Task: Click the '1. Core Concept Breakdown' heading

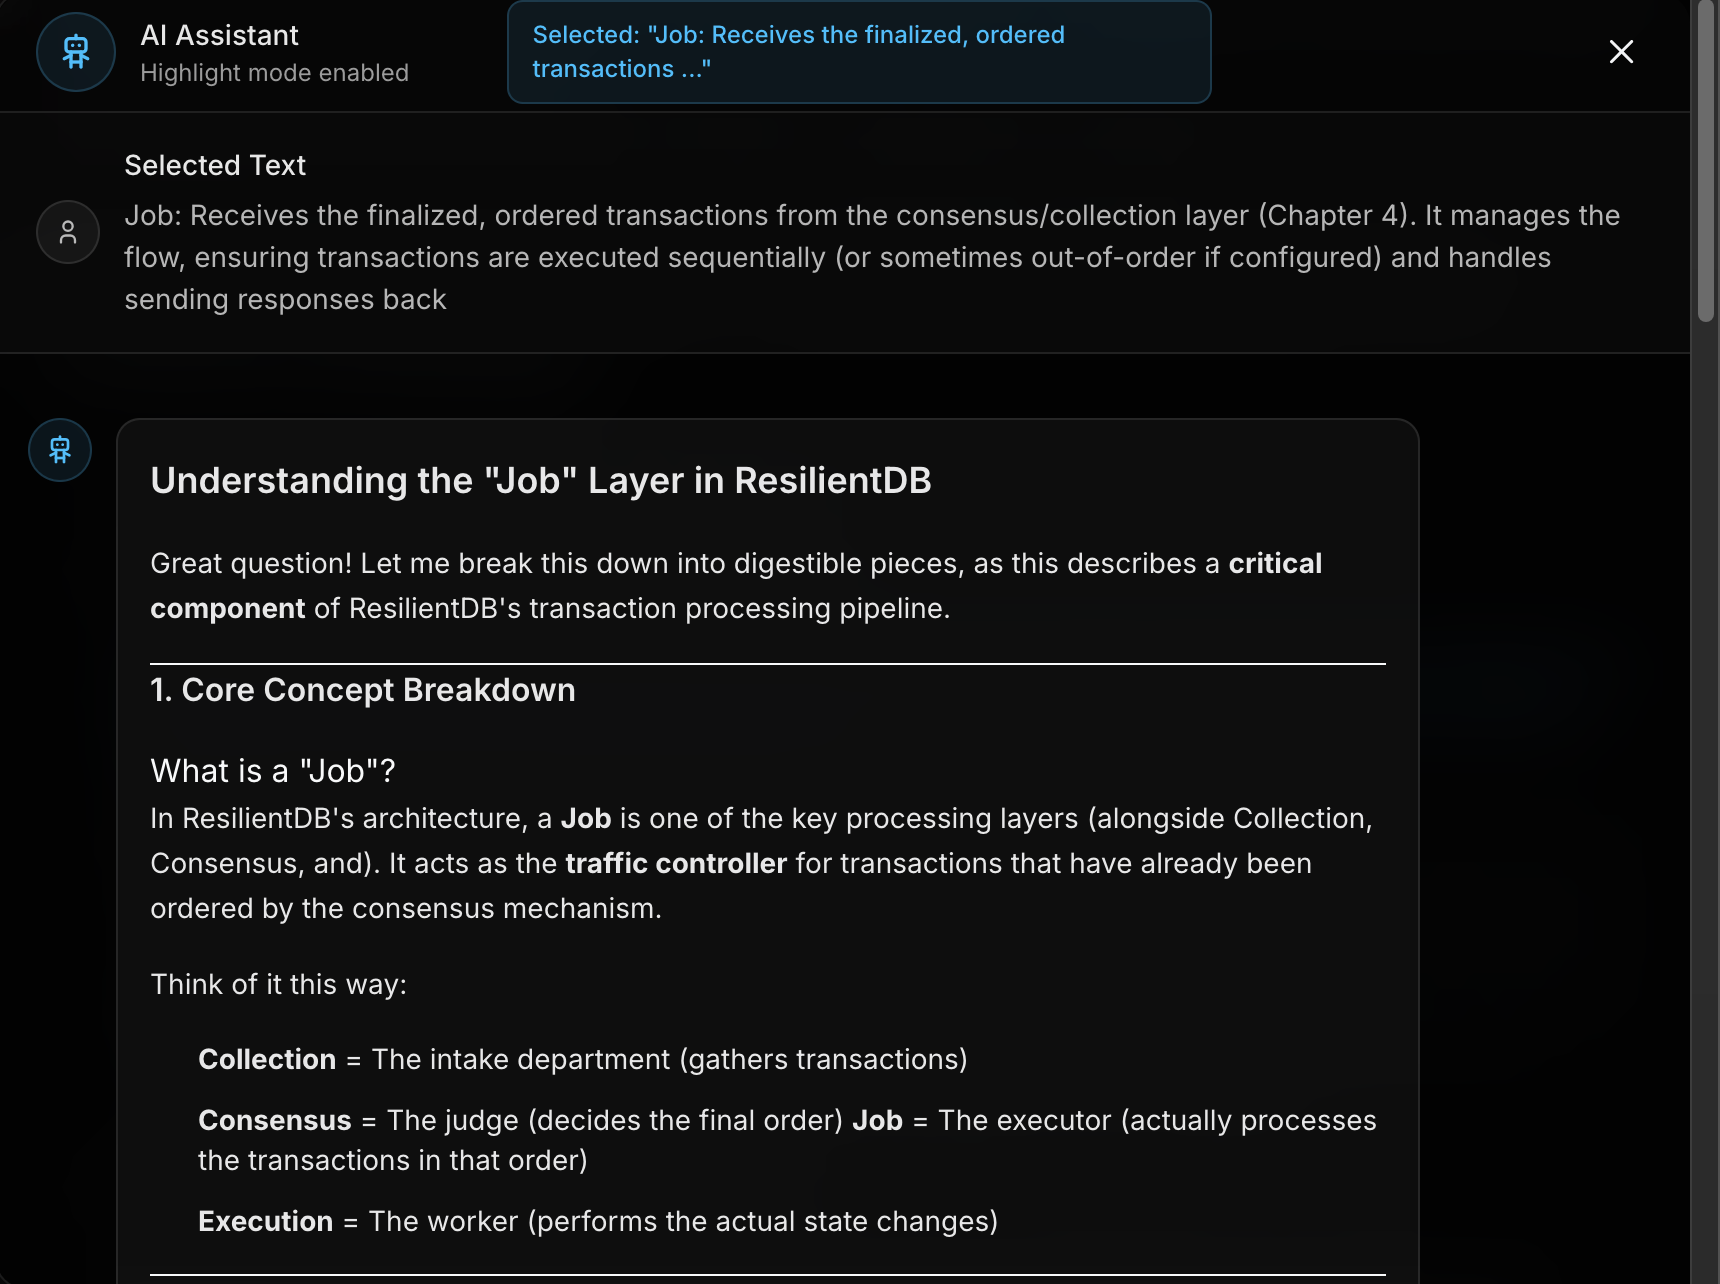Action: pyautogui.click(x=363, y=690)
